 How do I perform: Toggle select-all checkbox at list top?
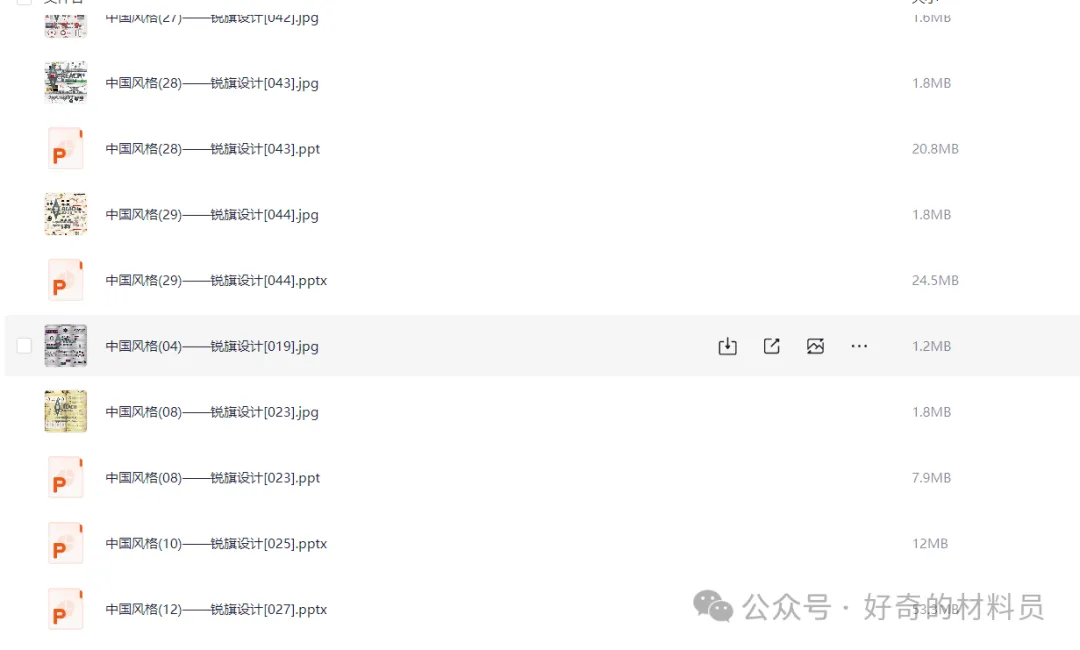[24, 1]
